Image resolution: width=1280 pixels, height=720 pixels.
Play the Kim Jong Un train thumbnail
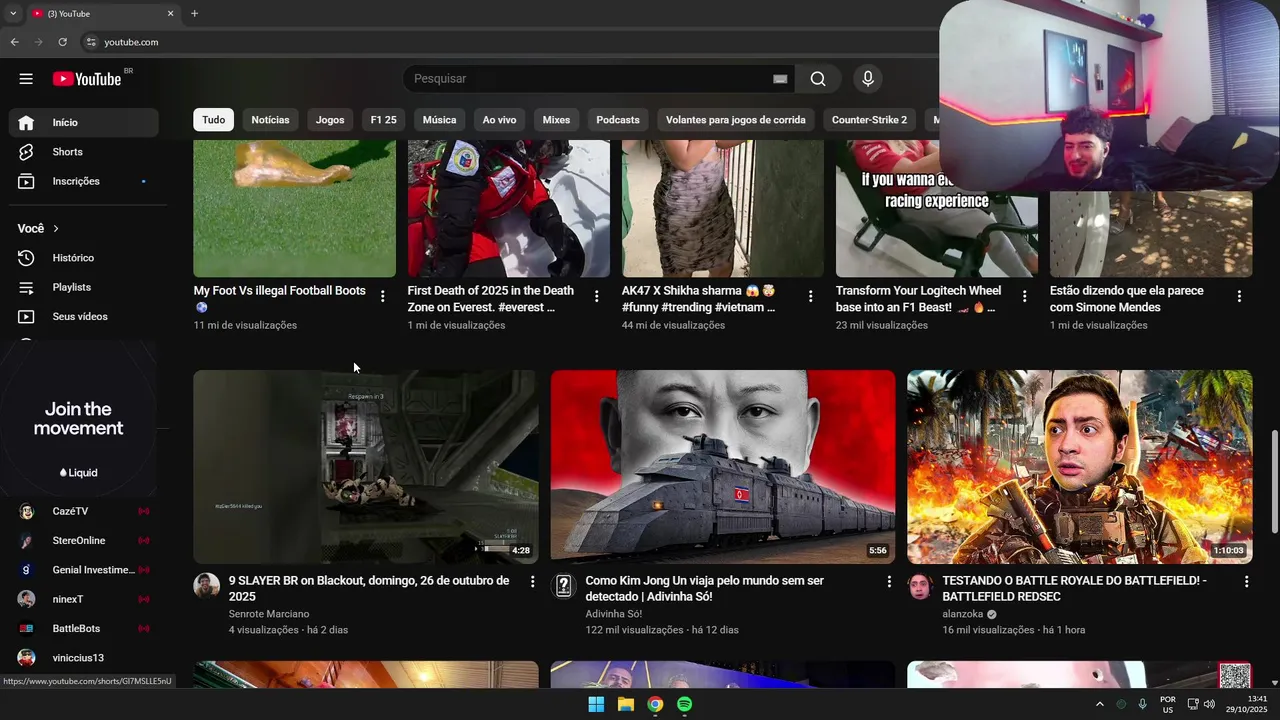723,467
